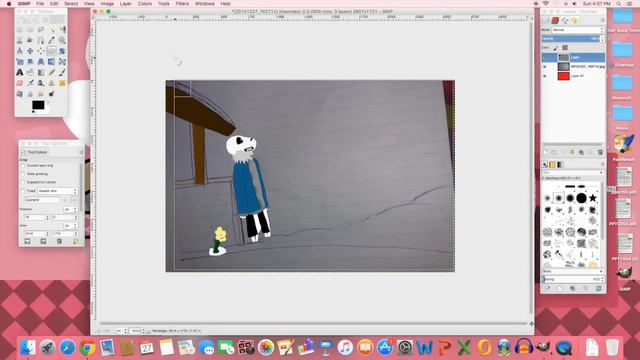Viewport: 640px width, 360px height.
Task: Select the Heal tool
Action: coord(62,83)
